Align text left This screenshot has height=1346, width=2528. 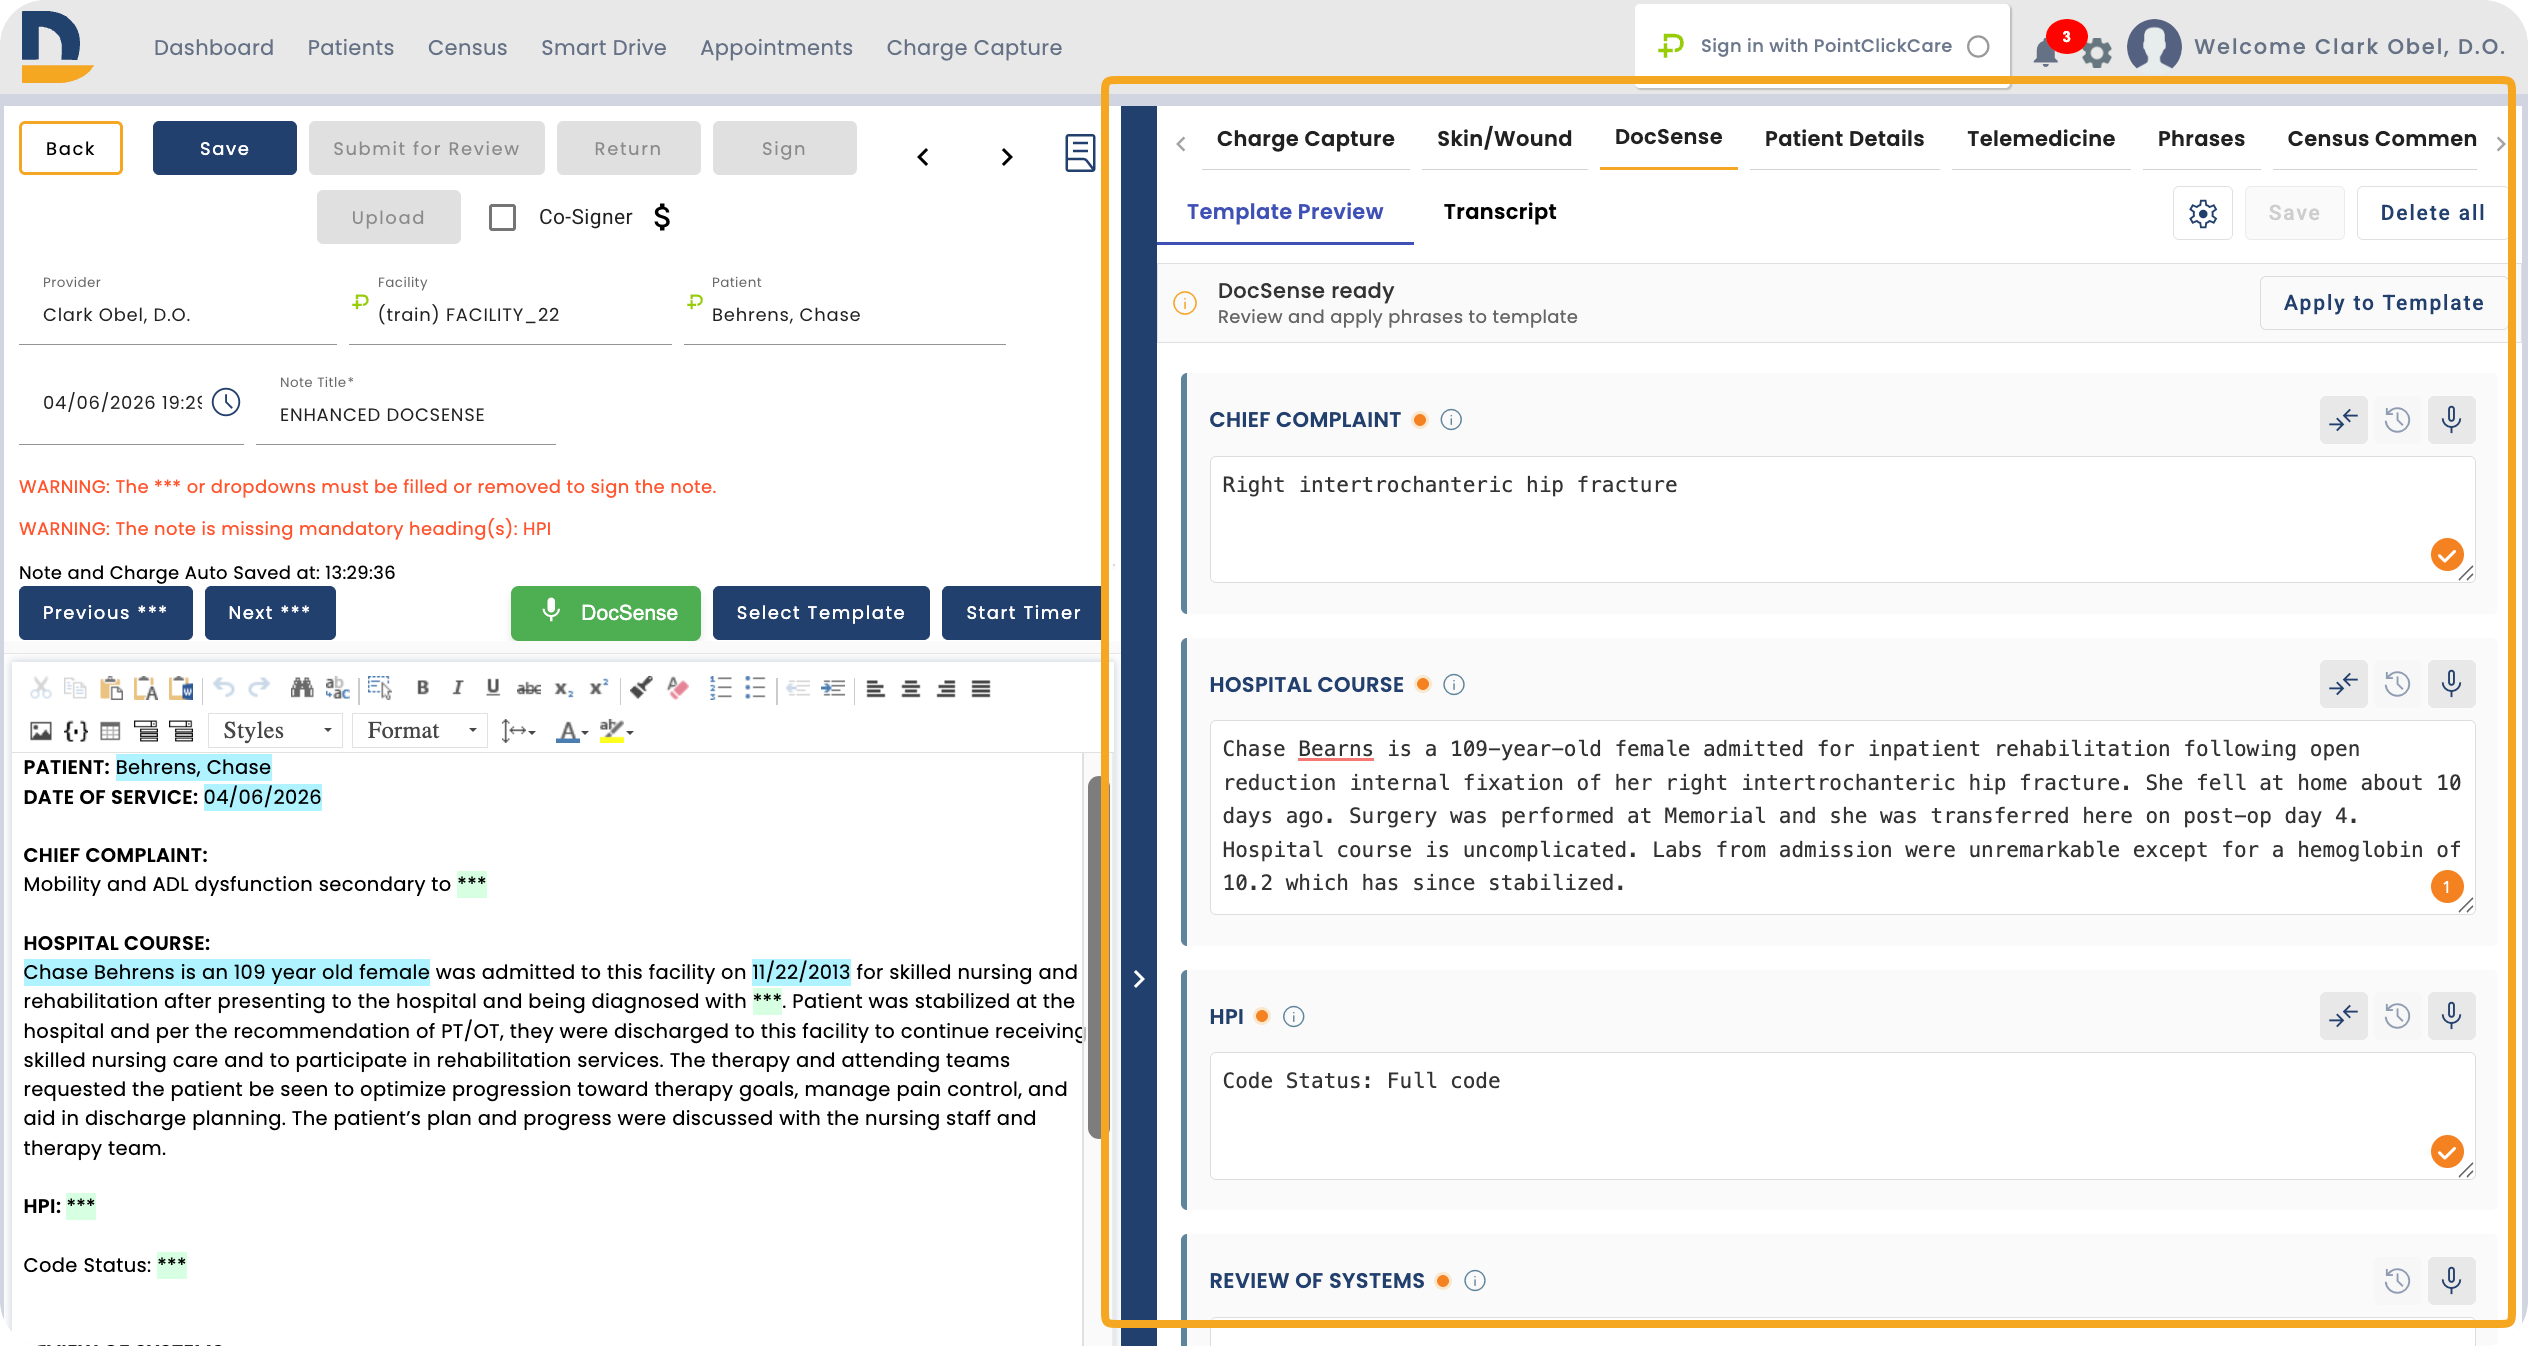pos(876,688)
